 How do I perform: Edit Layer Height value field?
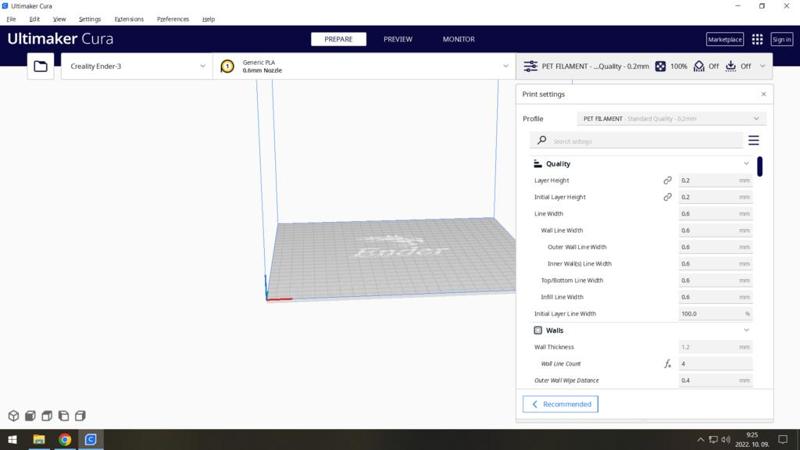[x=715, y=181]
